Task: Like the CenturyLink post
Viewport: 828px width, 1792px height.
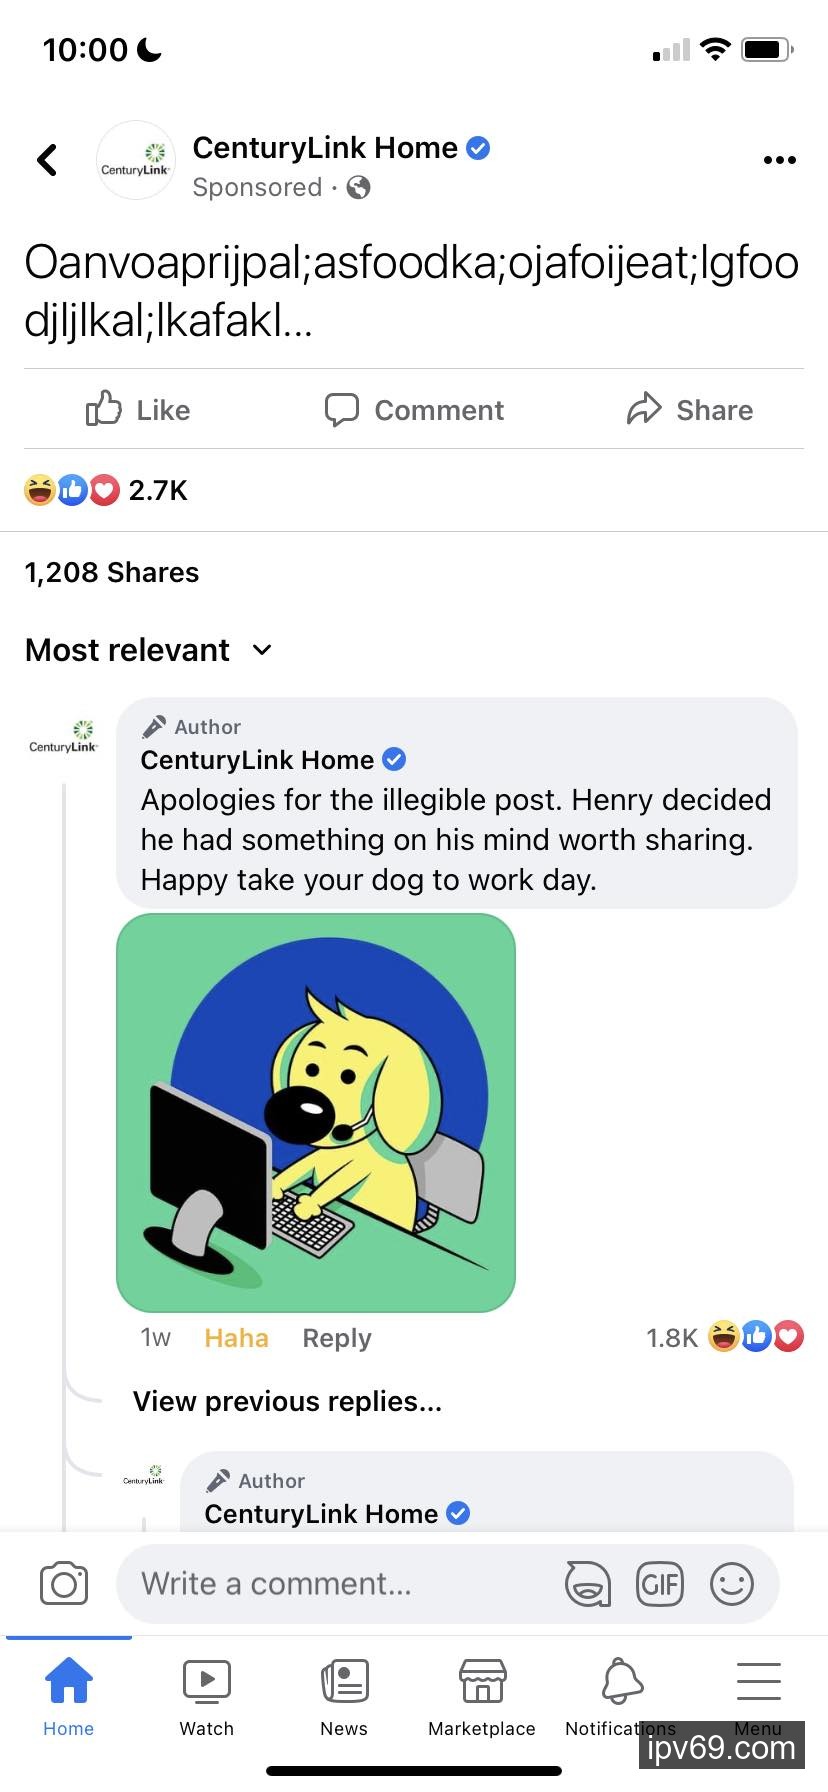Action: 138,410
